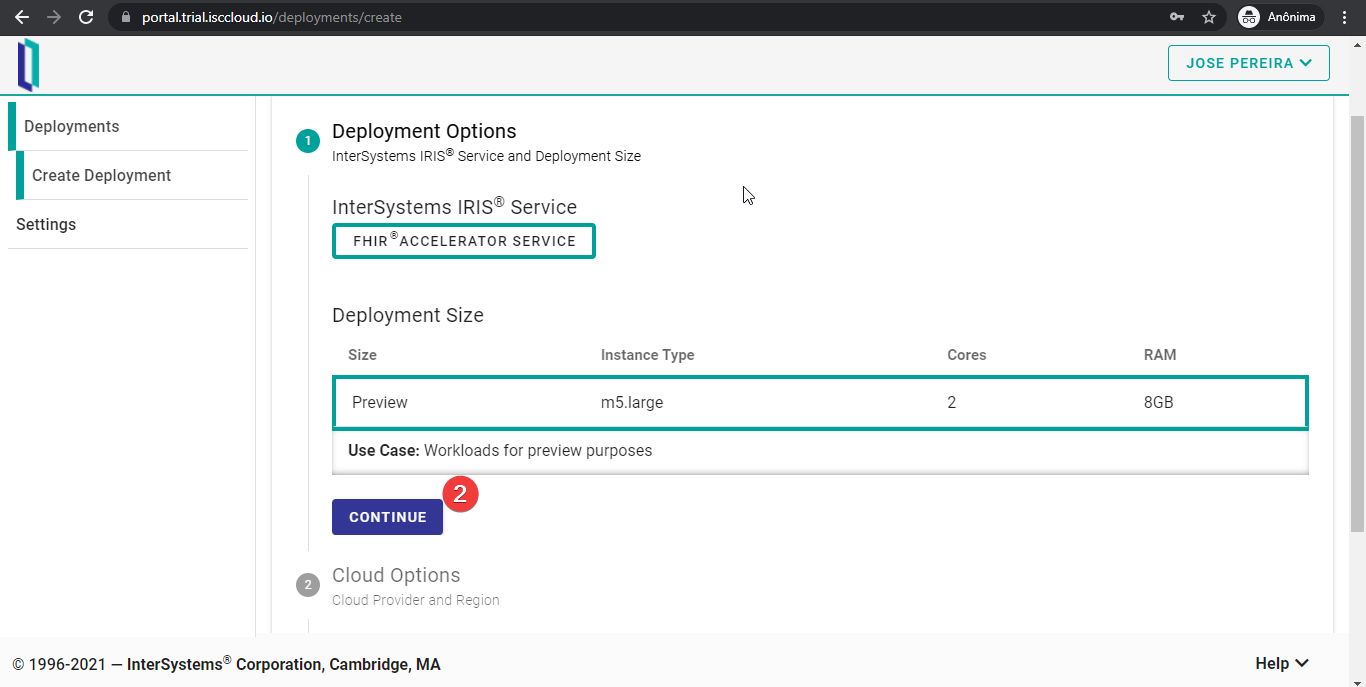1366x687 pixels.
Task: Bookmark this page with the star icon
Action: 1209,17
